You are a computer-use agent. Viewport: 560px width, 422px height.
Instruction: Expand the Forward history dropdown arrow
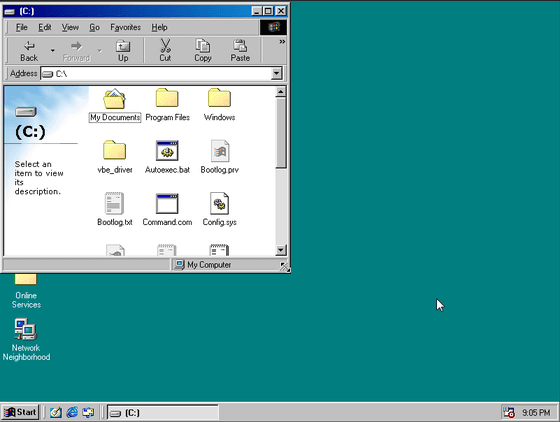[100, 51]
